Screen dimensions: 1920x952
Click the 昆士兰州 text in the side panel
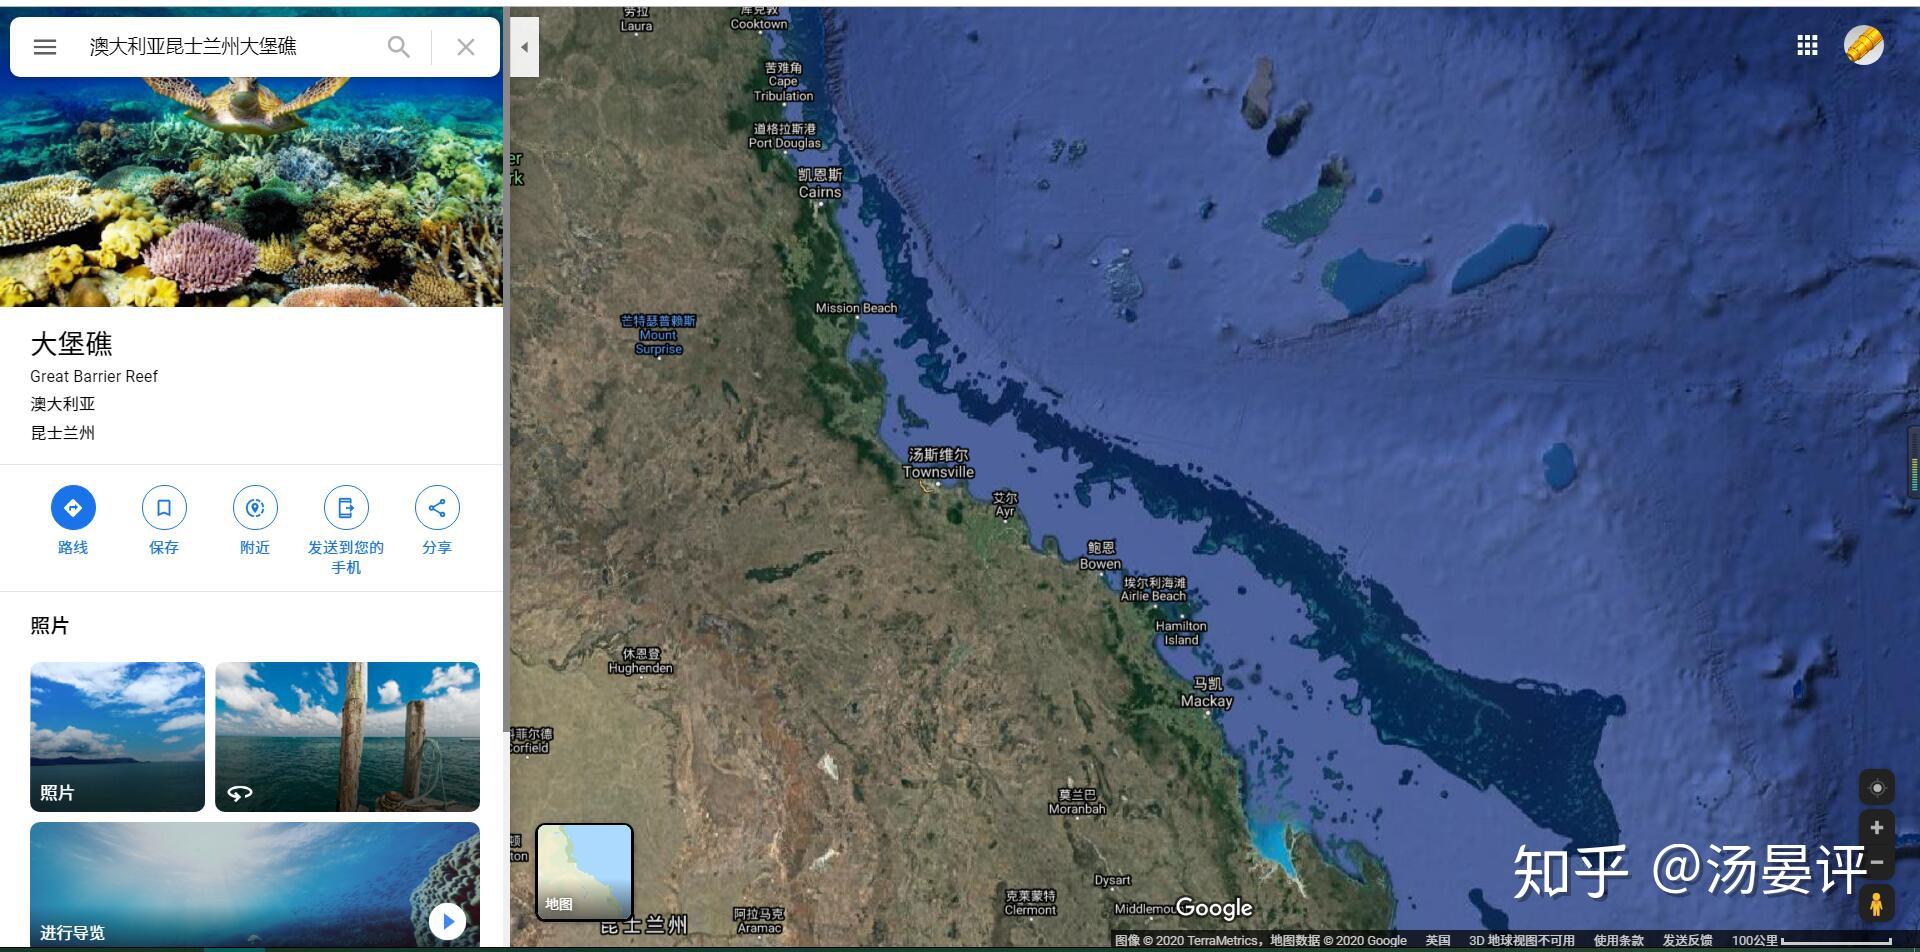click(63, 433)
